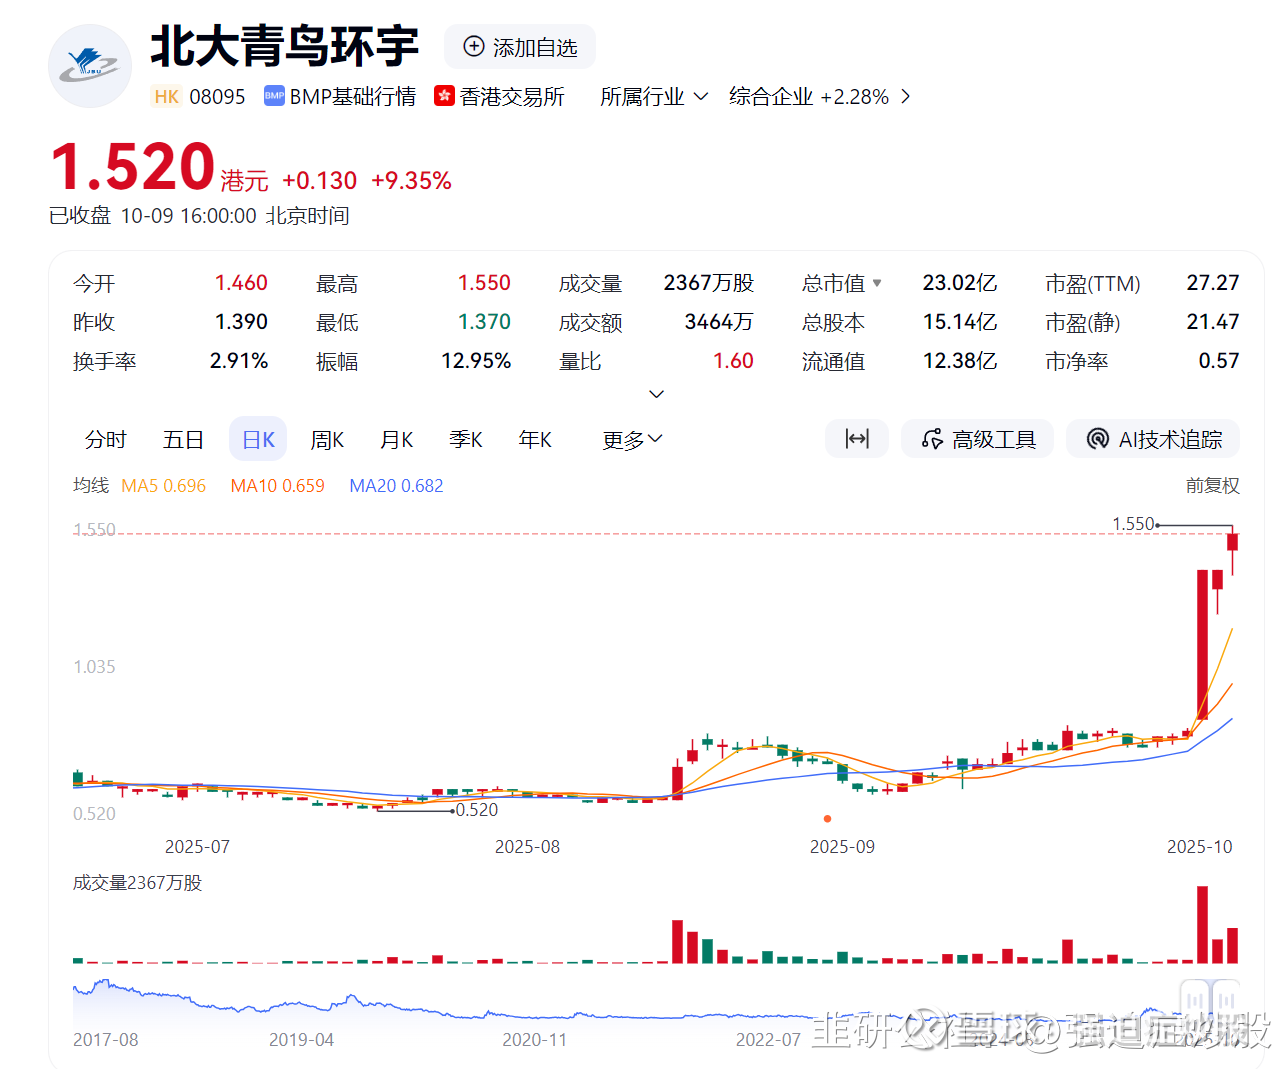Image resolution: width=1287 pixels, height=1069 pixels.
Task: Switch to 五日 chart tab
Action: tap(184, 439)
